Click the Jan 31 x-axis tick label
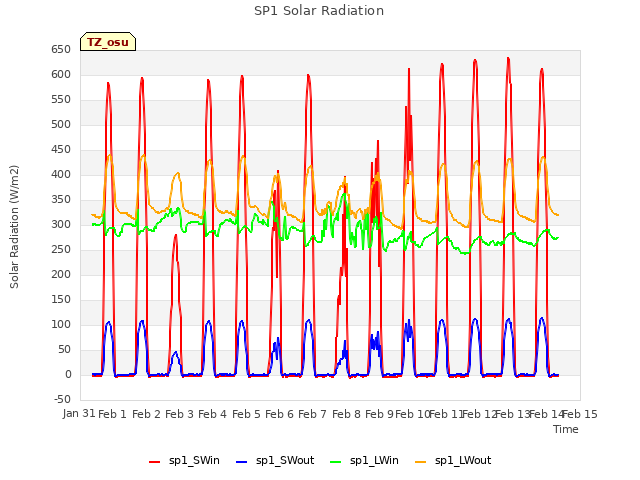This screenshot has width=640, height=480. tap(79, 413)
